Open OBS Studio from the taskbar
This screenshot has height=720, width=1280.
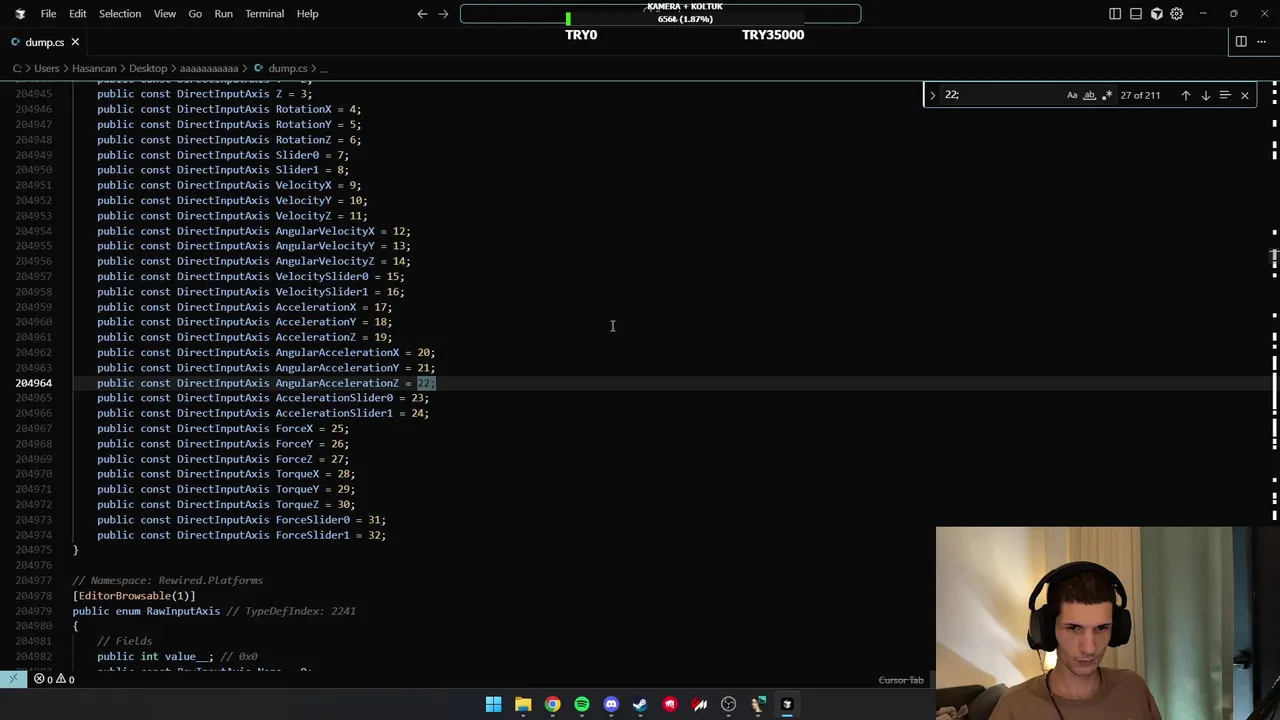click(x=728, y=704)
